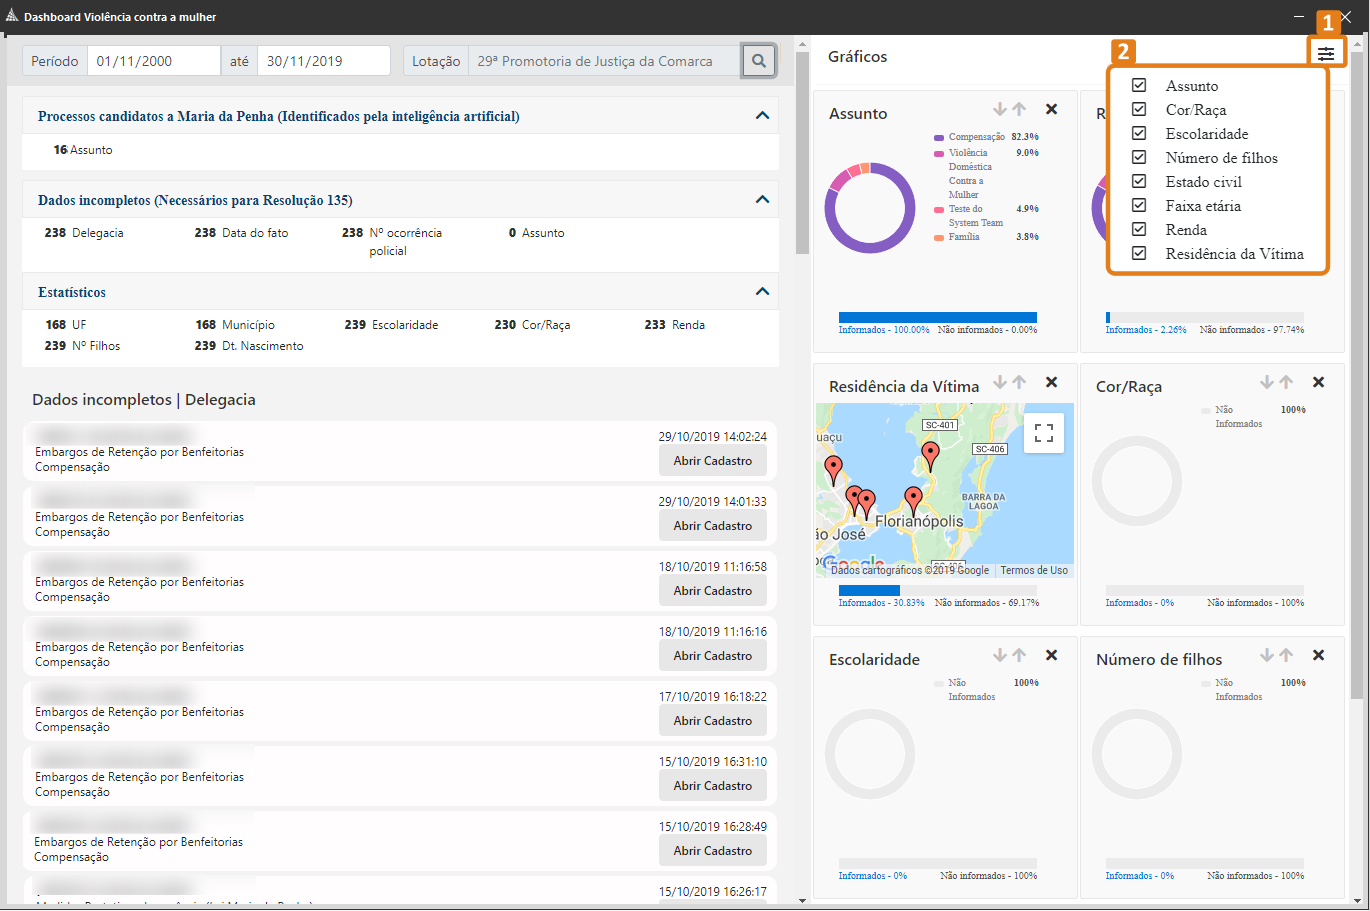Close the Escolaridade chart card
The image size is (1370, 911).
point(1052,655)
